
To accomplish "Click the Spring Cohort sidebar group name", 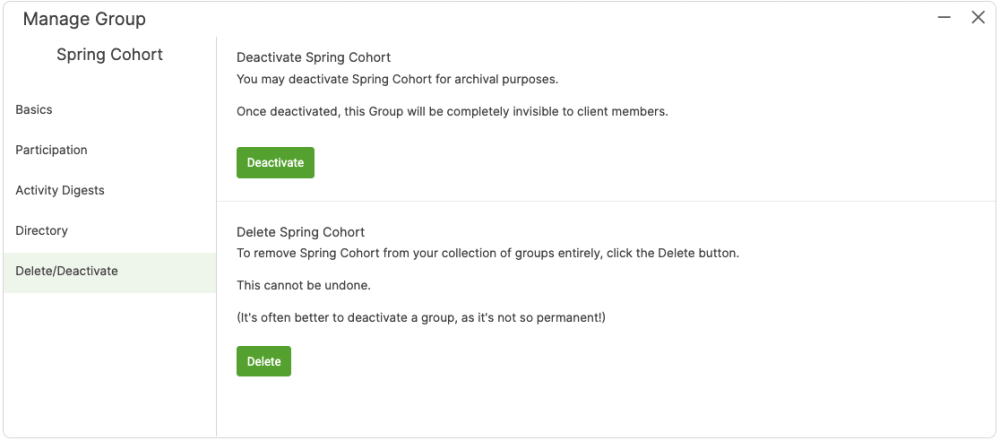I will [109, 55].
